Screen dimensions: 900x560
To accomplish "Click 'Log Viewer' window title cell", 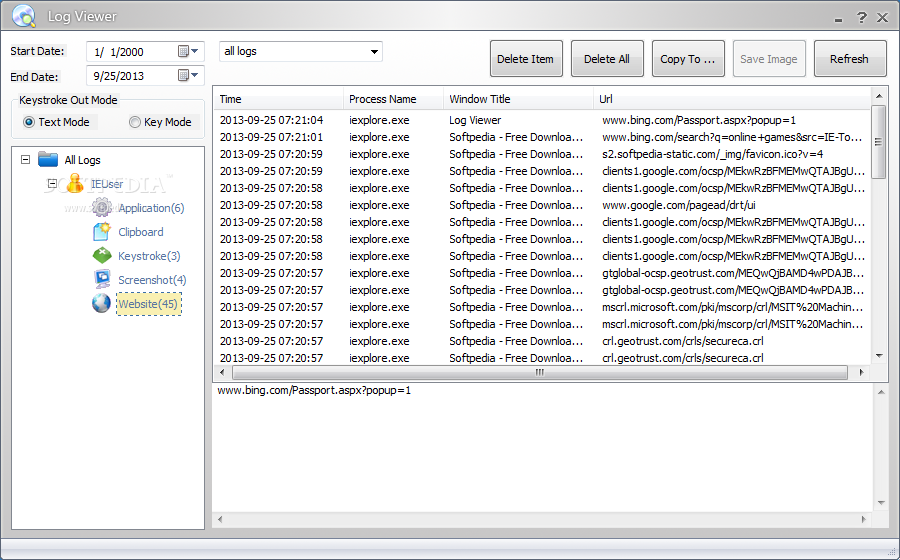I will click(475, 120).
